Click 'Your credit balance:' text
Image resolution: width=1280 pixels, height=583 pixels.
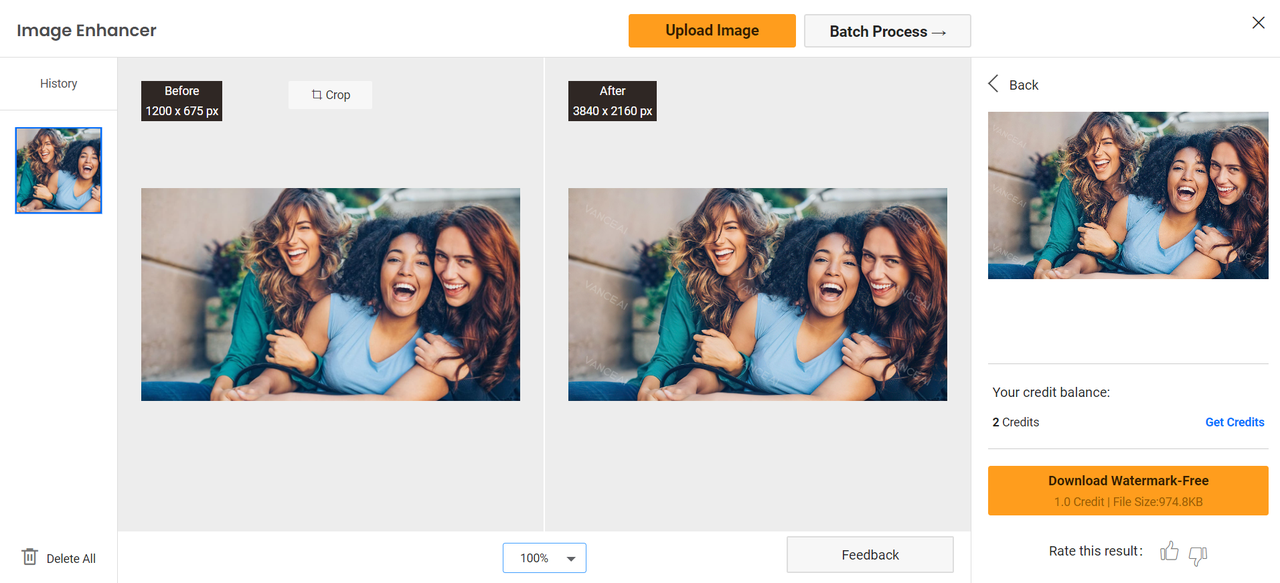pyautogui.click(x=1051, y=392)
